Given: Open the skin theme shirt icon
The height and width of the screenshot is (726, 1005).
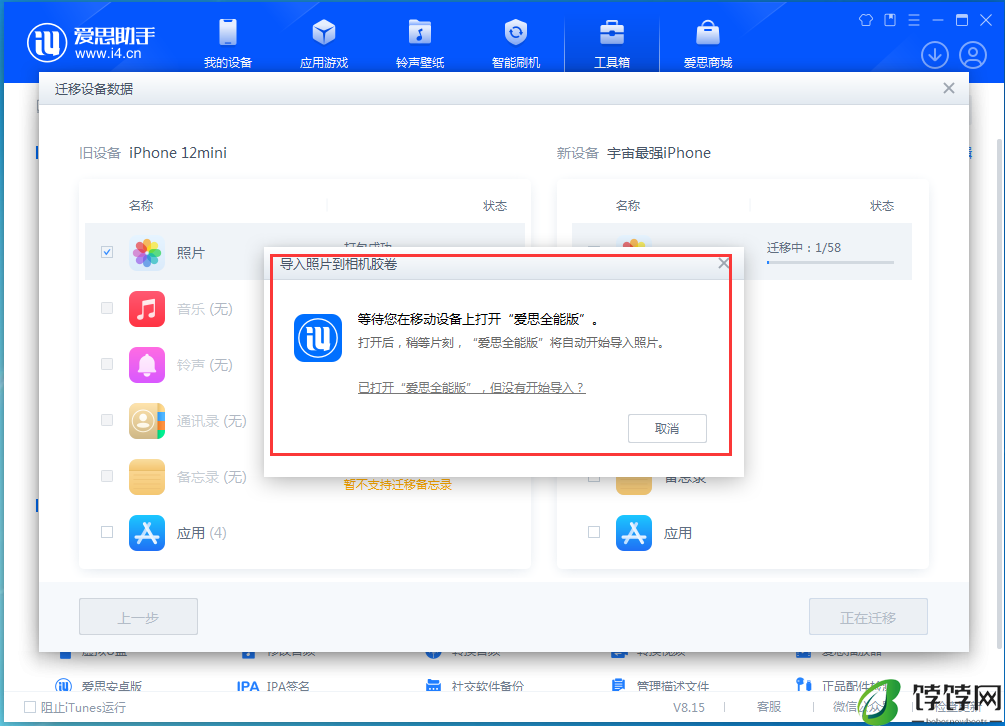Looking at the screenshot, I should (x=866, y=20).
